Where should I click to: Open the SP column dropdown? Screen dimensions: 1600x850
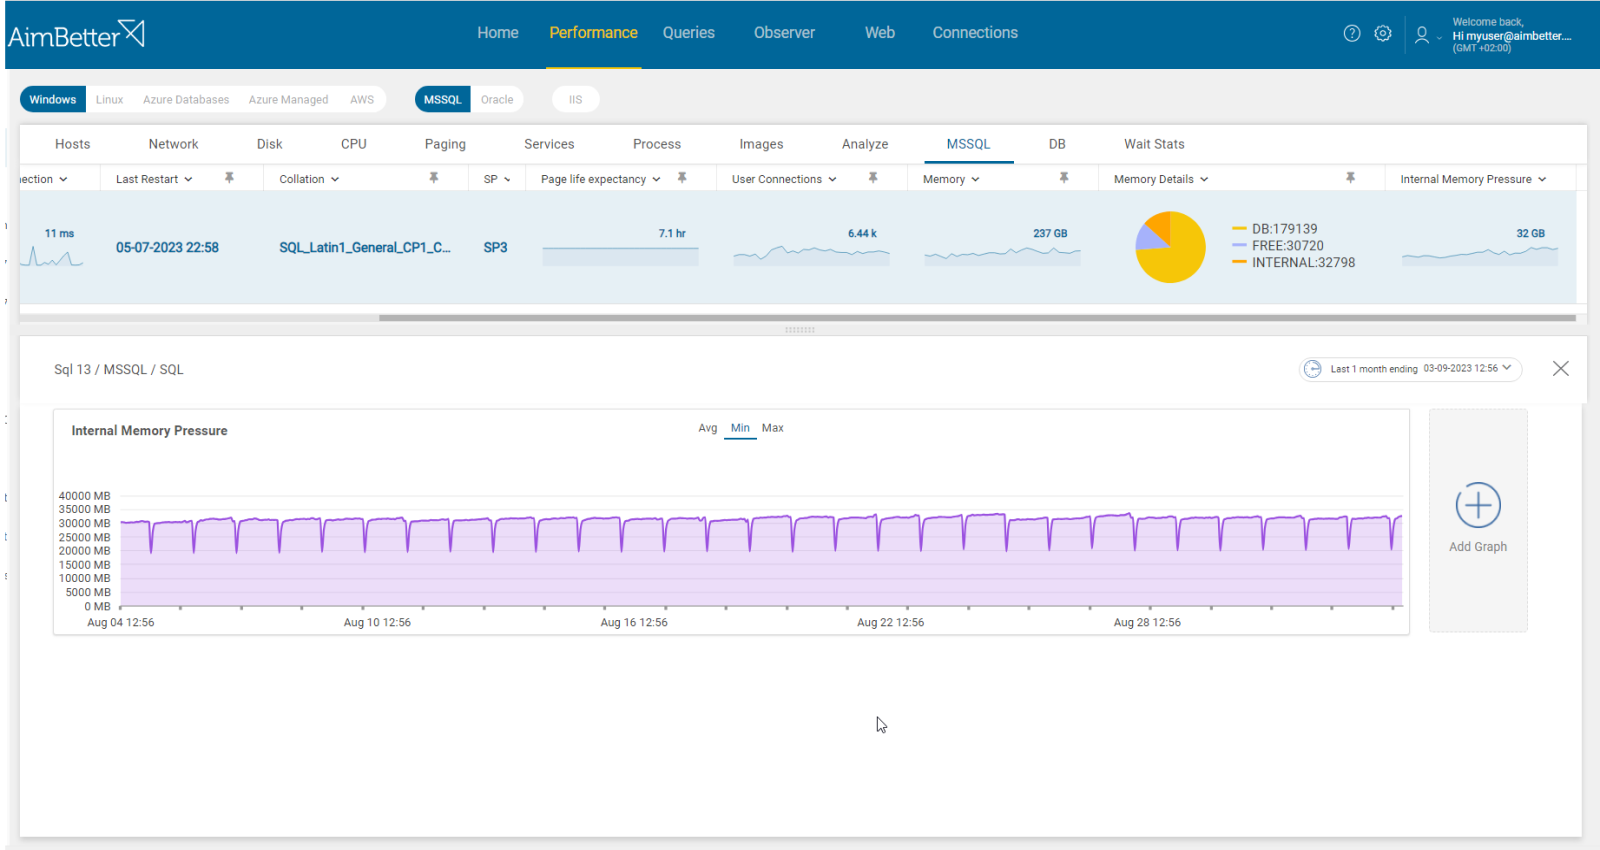507,179
